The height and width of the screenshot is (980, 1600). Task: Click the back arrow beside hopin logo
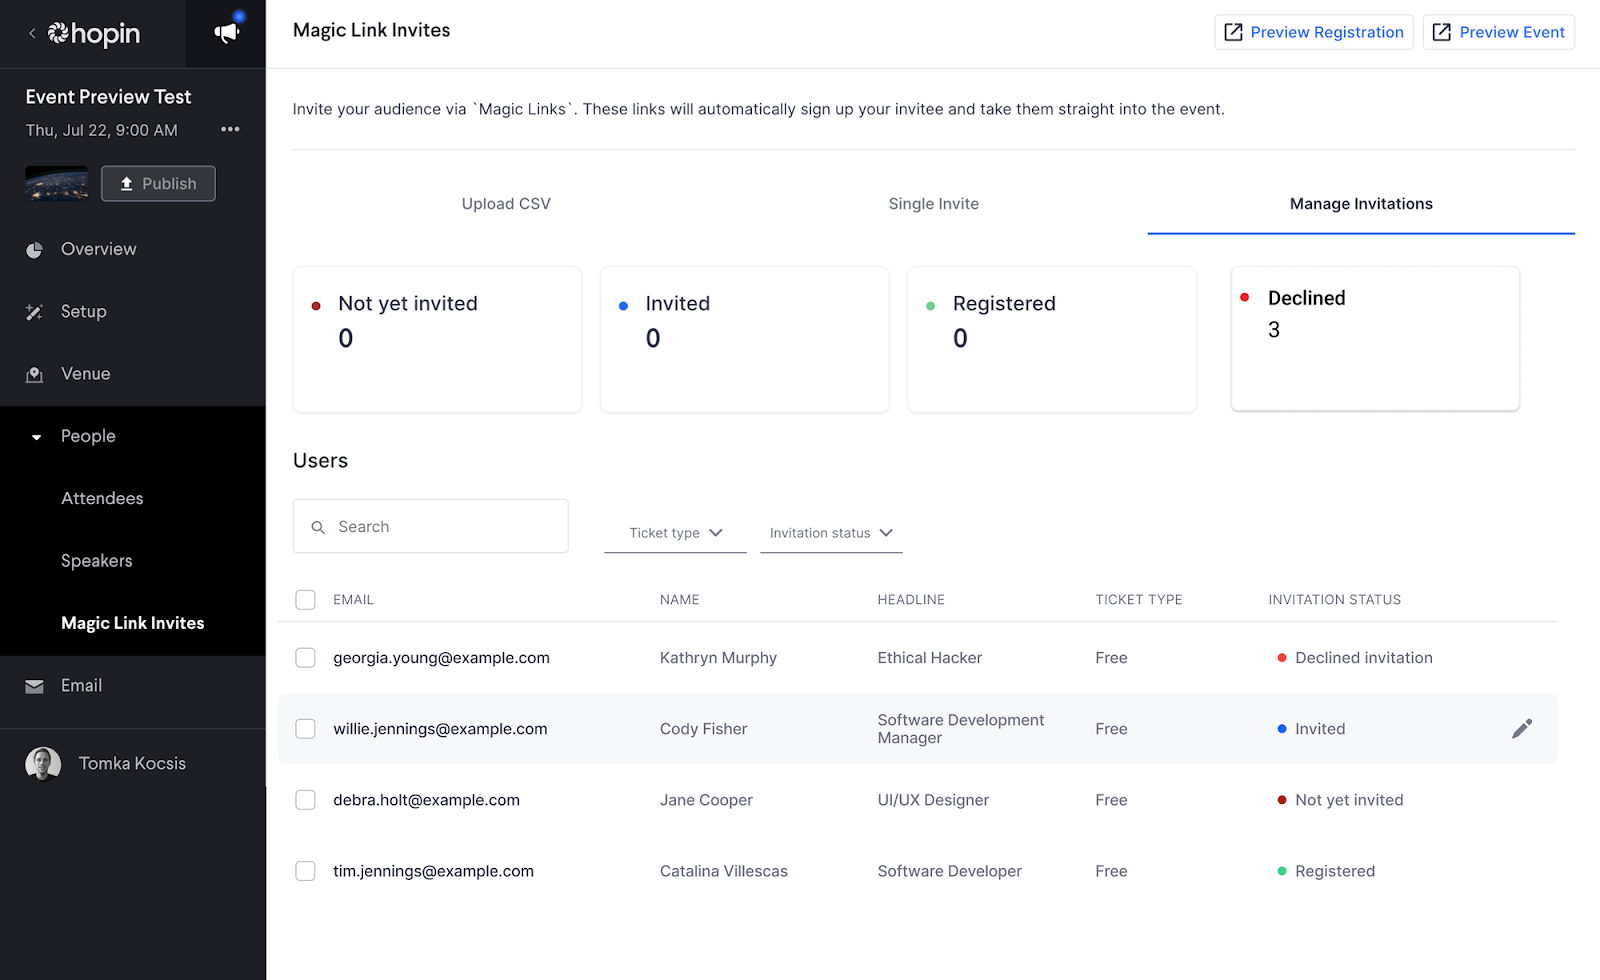pyautogui.click(x=32, y=33)
